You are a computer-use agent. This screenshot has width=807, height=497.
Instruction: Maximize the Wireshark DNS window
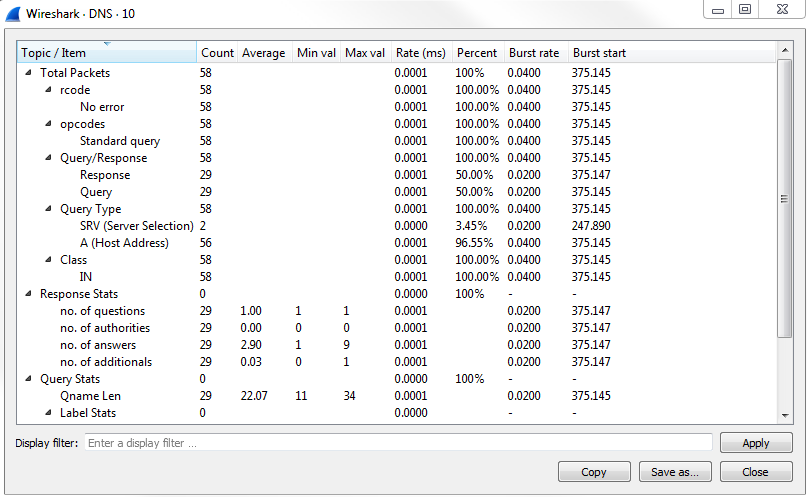tap(745, 10)
